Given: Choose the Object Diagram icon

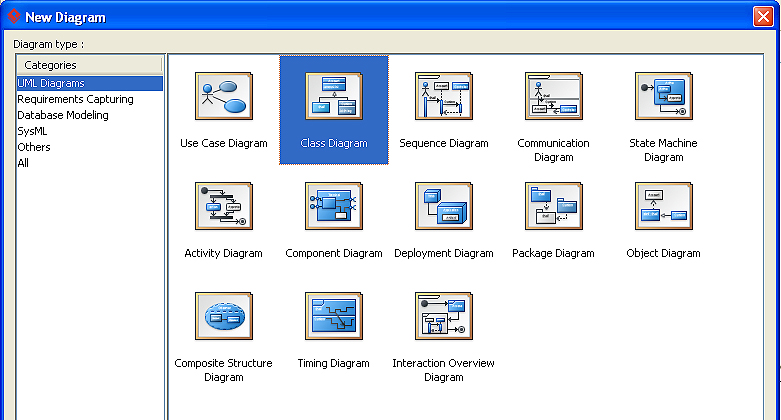Looking at the screenshot, I should pos(663,207).
